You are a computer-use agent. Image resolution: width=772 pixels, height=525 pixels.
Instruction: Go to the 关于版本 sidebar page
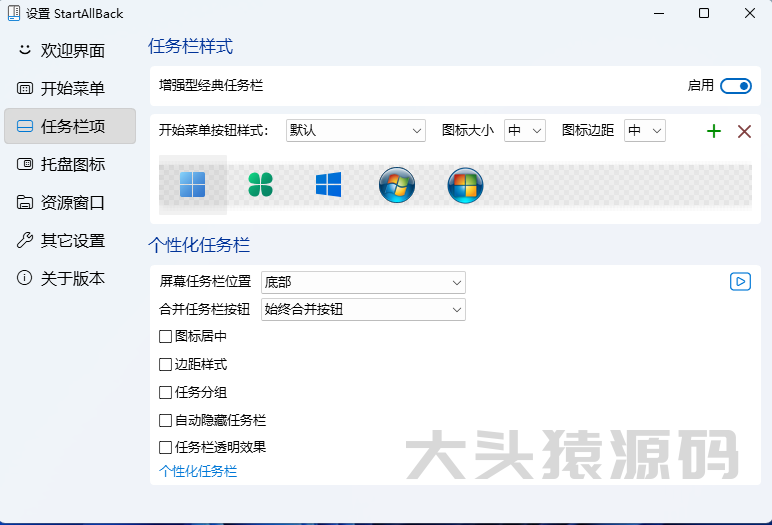[x=70, y=278]
